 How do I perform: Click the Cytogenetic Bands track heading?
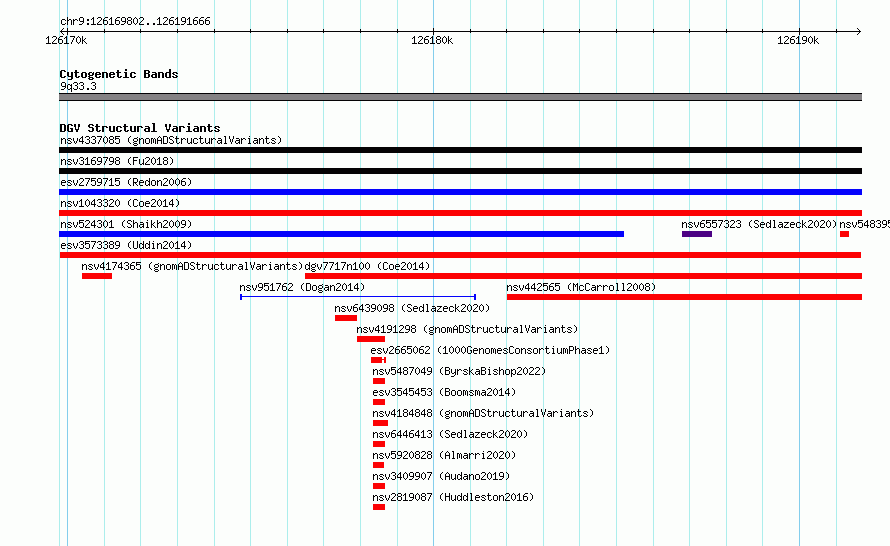tap(119, 74)
